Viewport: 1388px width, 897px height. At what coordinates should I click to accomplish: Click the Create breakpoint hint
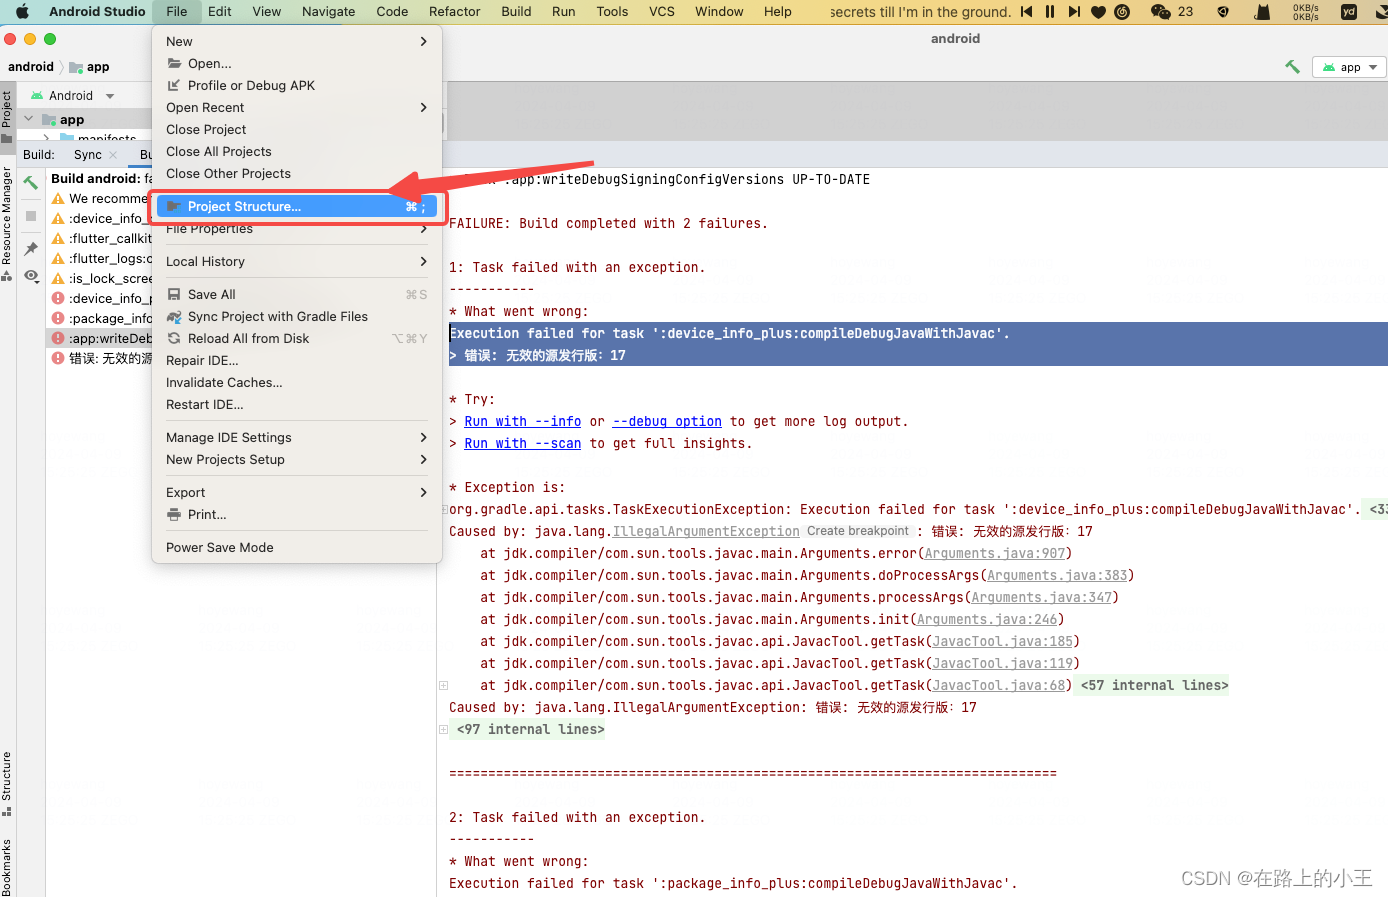[858, 531]
